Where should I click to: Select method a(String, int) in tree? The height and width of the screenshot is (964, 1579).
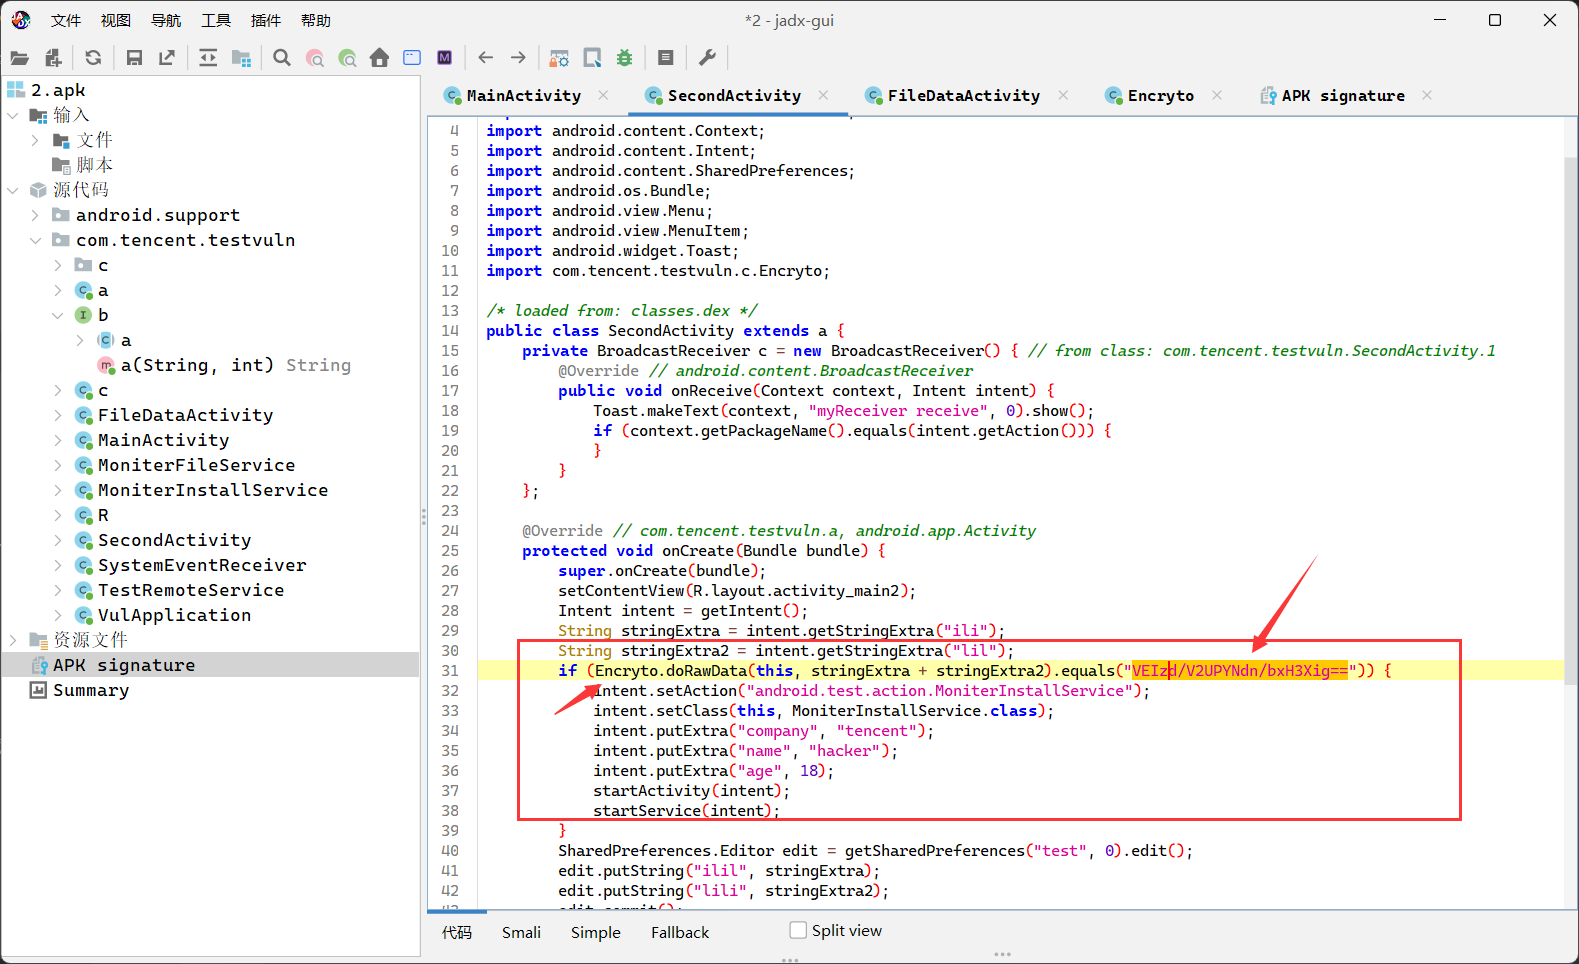click(x=236, y=365)
